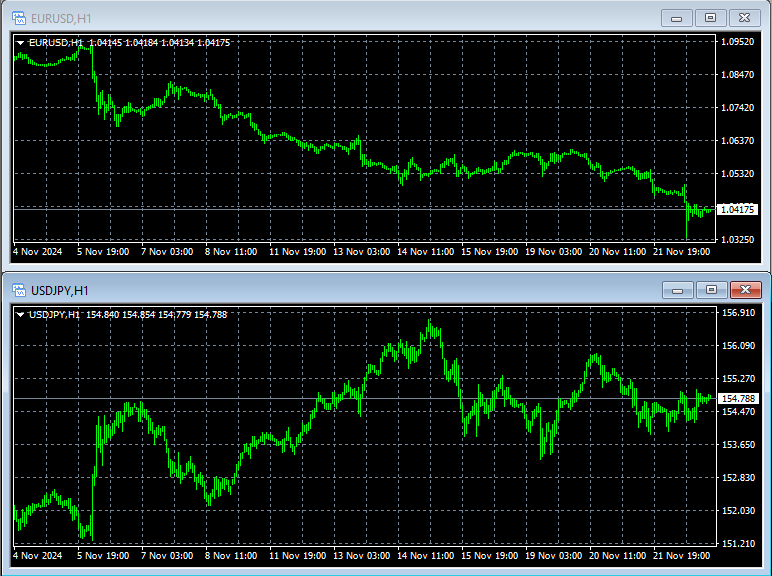The width and height of the screenshot is (772, 576).
Task: Click EURUSD time label 7 Nov 03:00
Action: pos(167,252)
